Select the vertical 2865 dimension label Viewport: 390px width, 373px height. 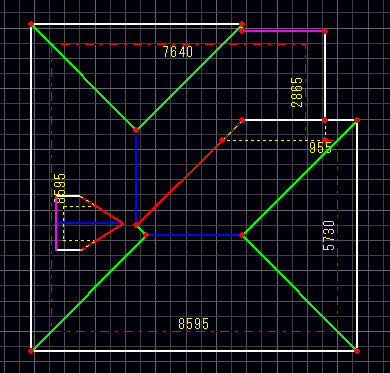tap(297, 92)
